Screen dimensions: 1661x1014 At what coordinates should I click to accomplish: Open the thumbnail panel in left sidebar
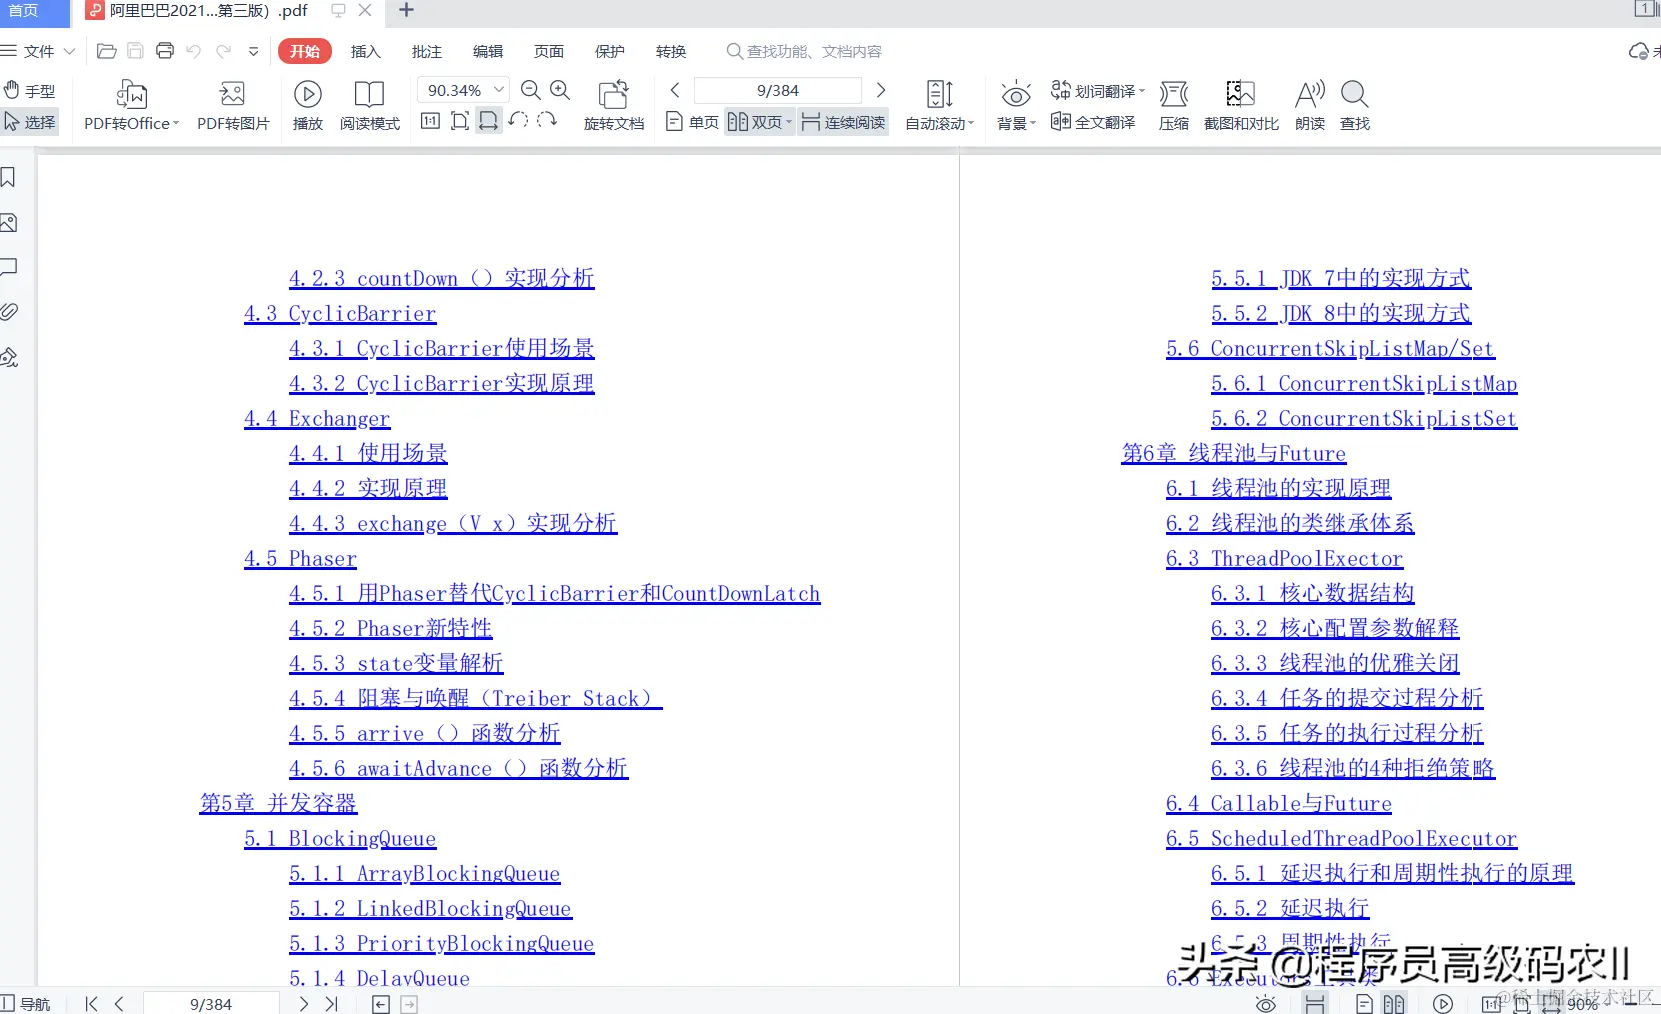coord(9,223)
